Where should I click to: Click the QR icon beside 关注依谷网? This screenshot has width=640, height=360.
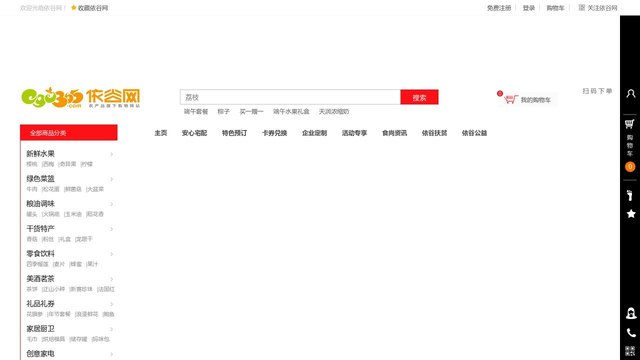point(582,7)
